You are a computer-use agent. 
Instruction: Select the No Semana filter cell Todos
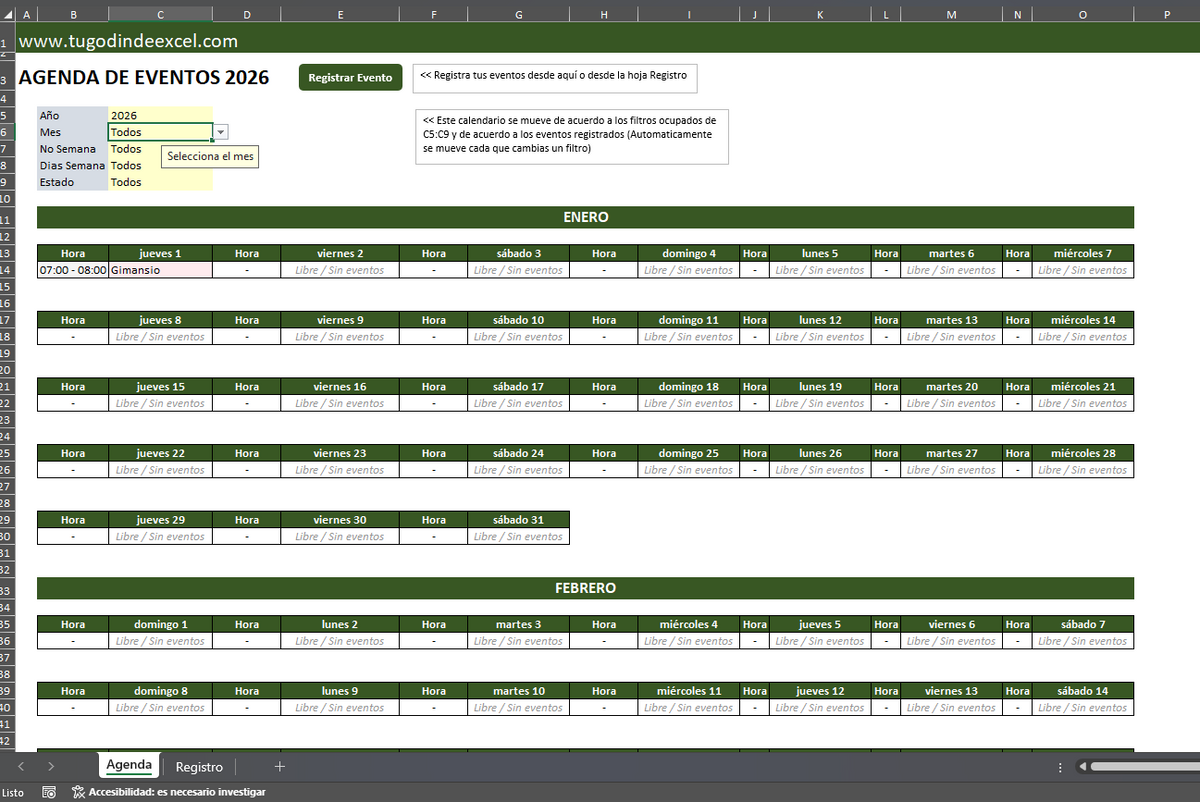click(x=160, y=149)
